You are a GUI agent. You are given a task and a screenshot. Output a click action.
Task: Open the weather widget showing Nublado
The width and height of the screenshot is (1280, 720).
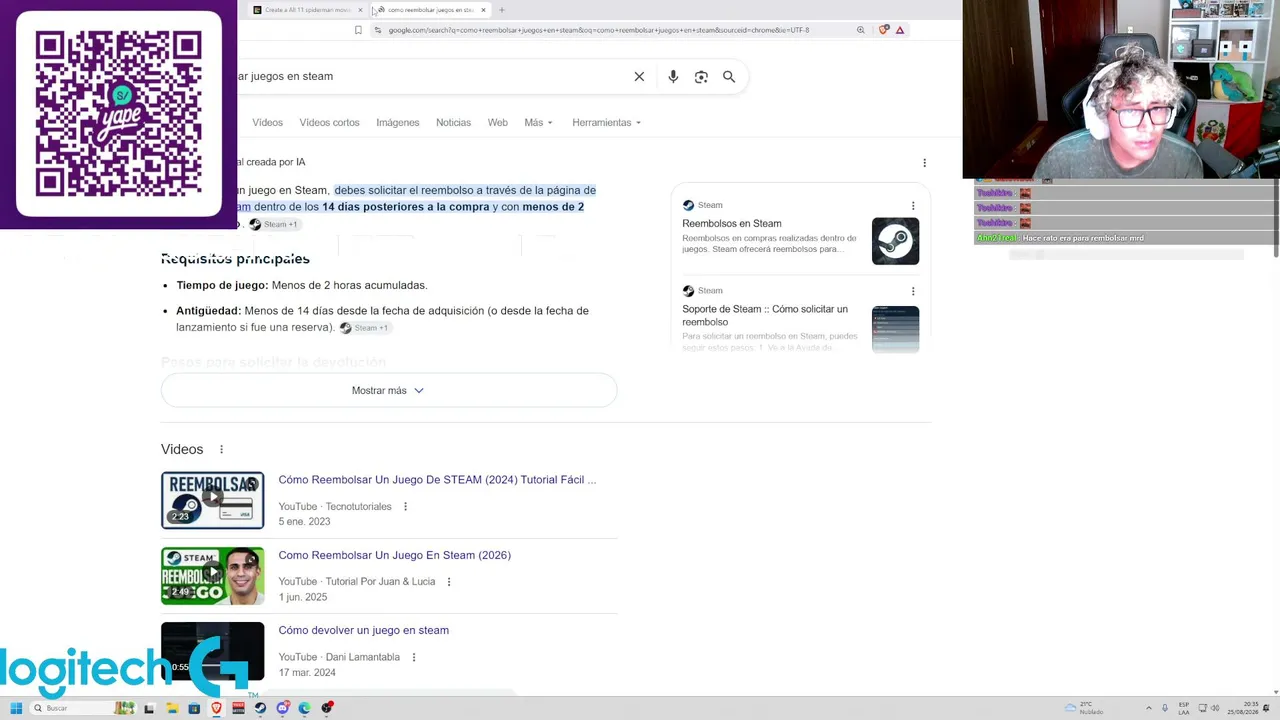click(x=1084, y=708)
